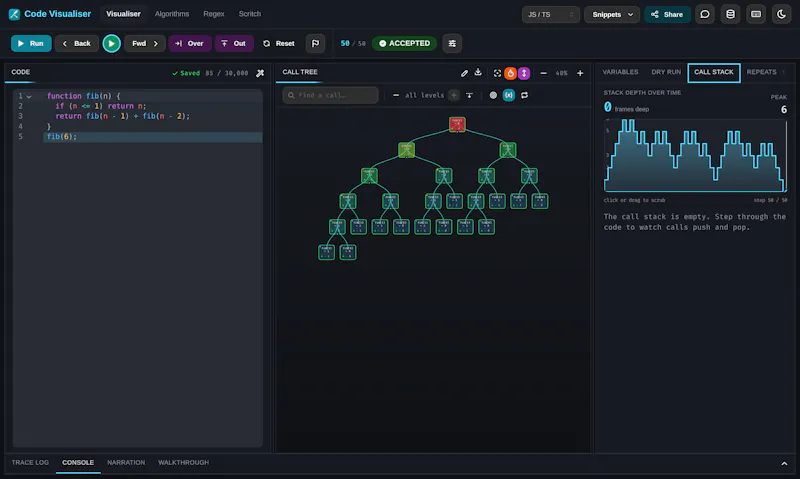This screenshot has height=479, width=800.
Task: Switch to the Algorithms tab
Action: [x=172, y=14]
